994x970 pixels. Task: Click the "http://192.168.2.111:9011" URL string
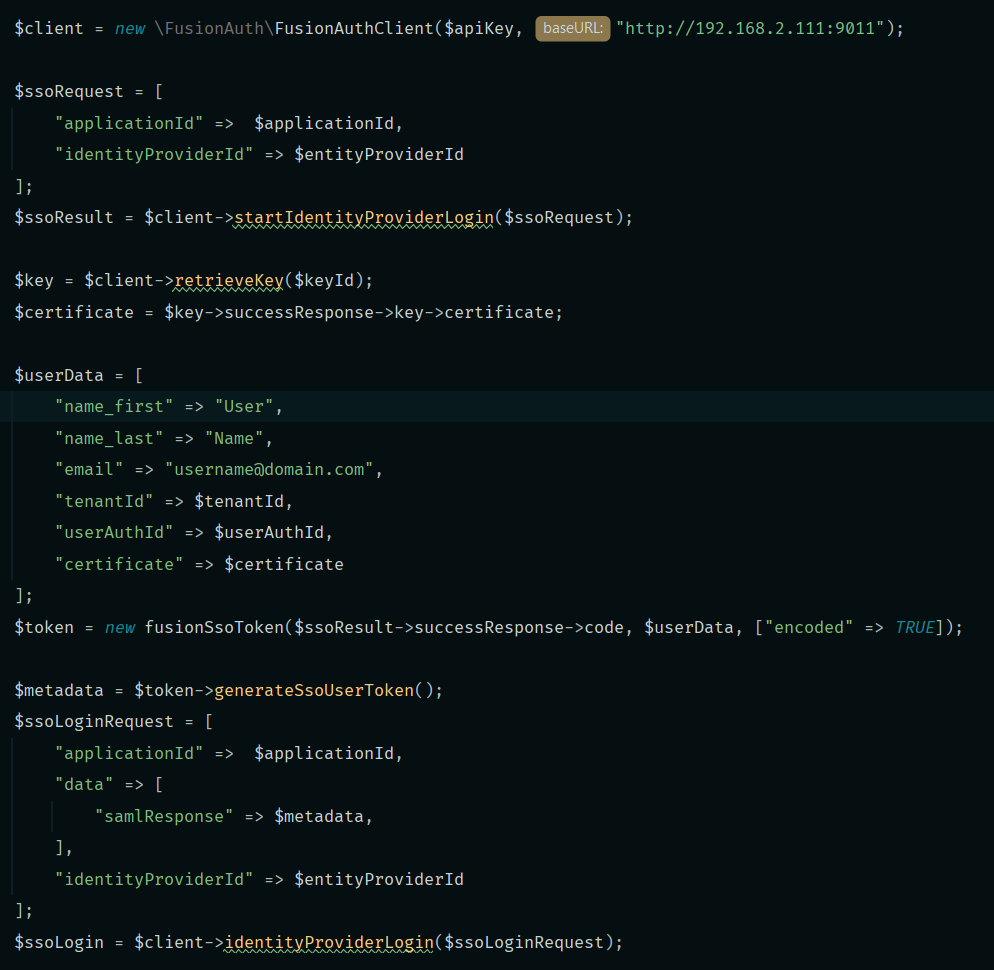click(750, 29)
